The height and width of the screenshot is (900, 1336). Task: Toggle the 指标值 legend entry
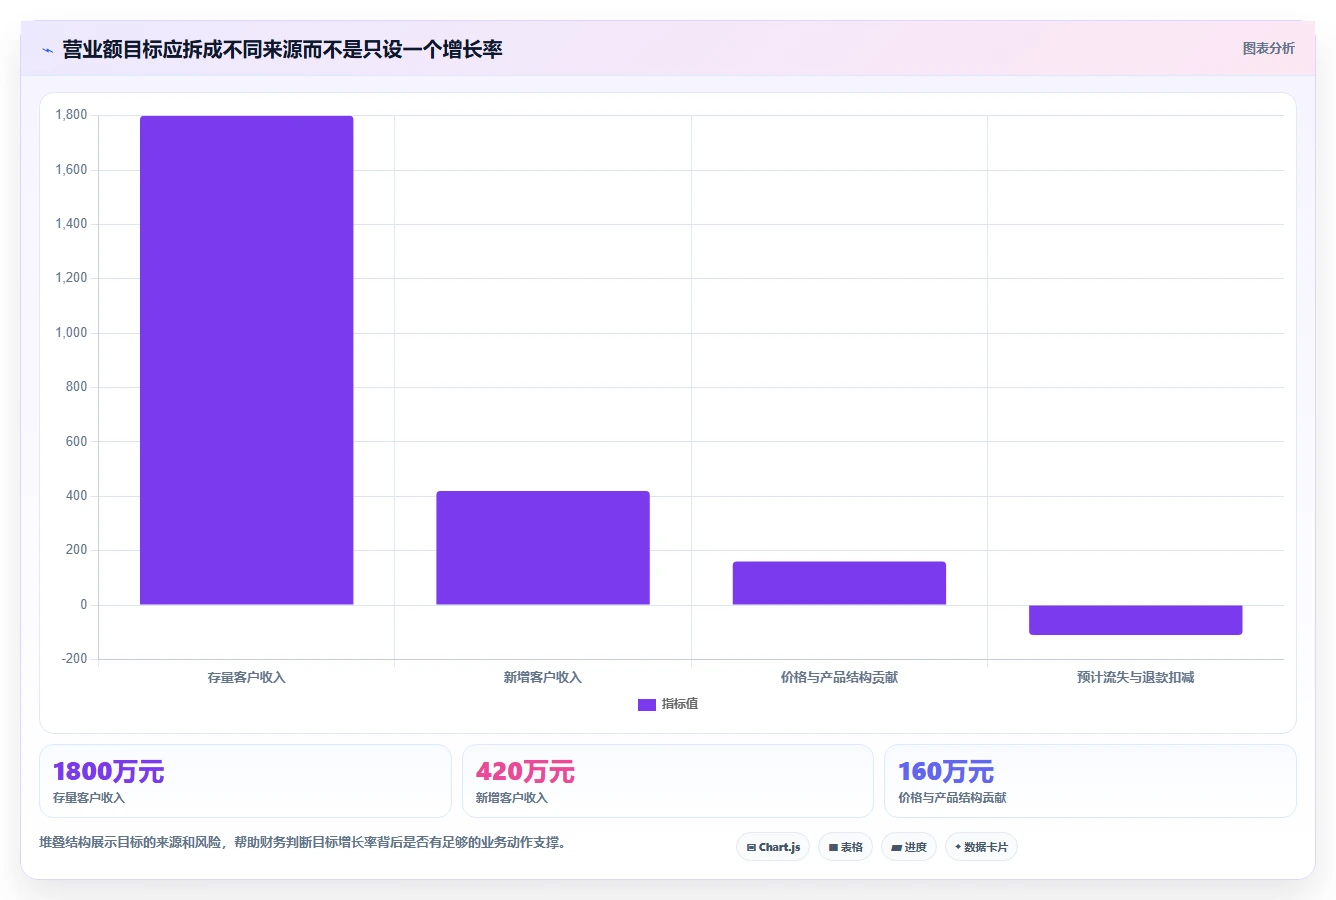point(668,704)
